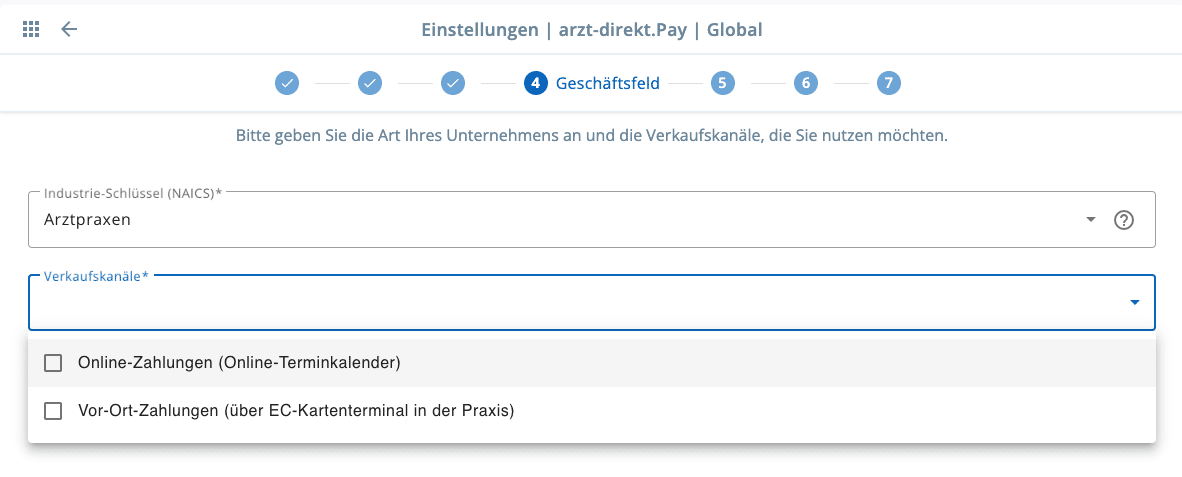
Task: Choose Online-Zahlungen (Online-Terminkalender) option
Action: tap(239, 363)
